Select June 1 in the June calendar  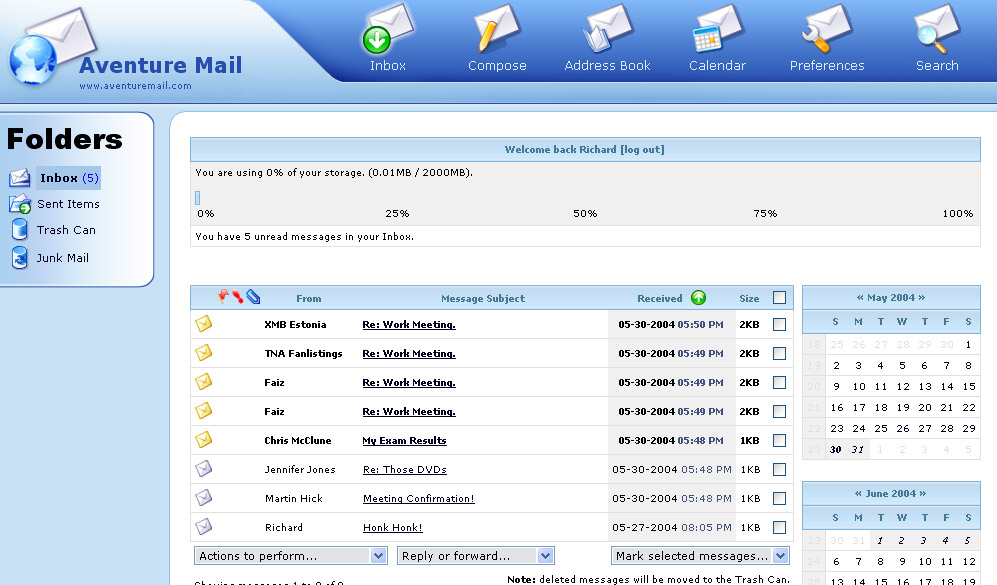coord(879,540)
